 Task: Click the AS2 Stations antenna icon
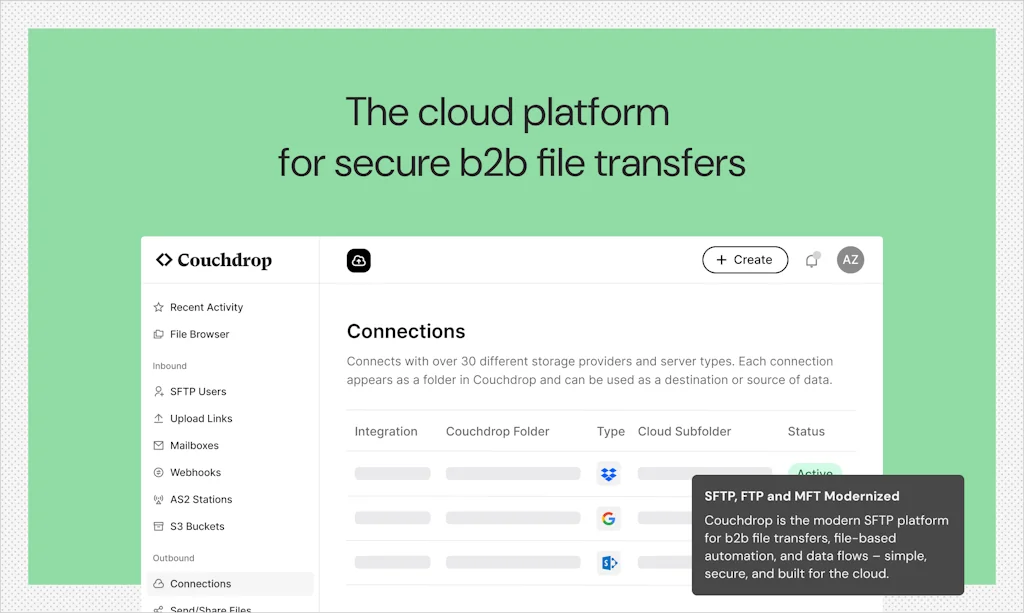(x=158, y=499)
